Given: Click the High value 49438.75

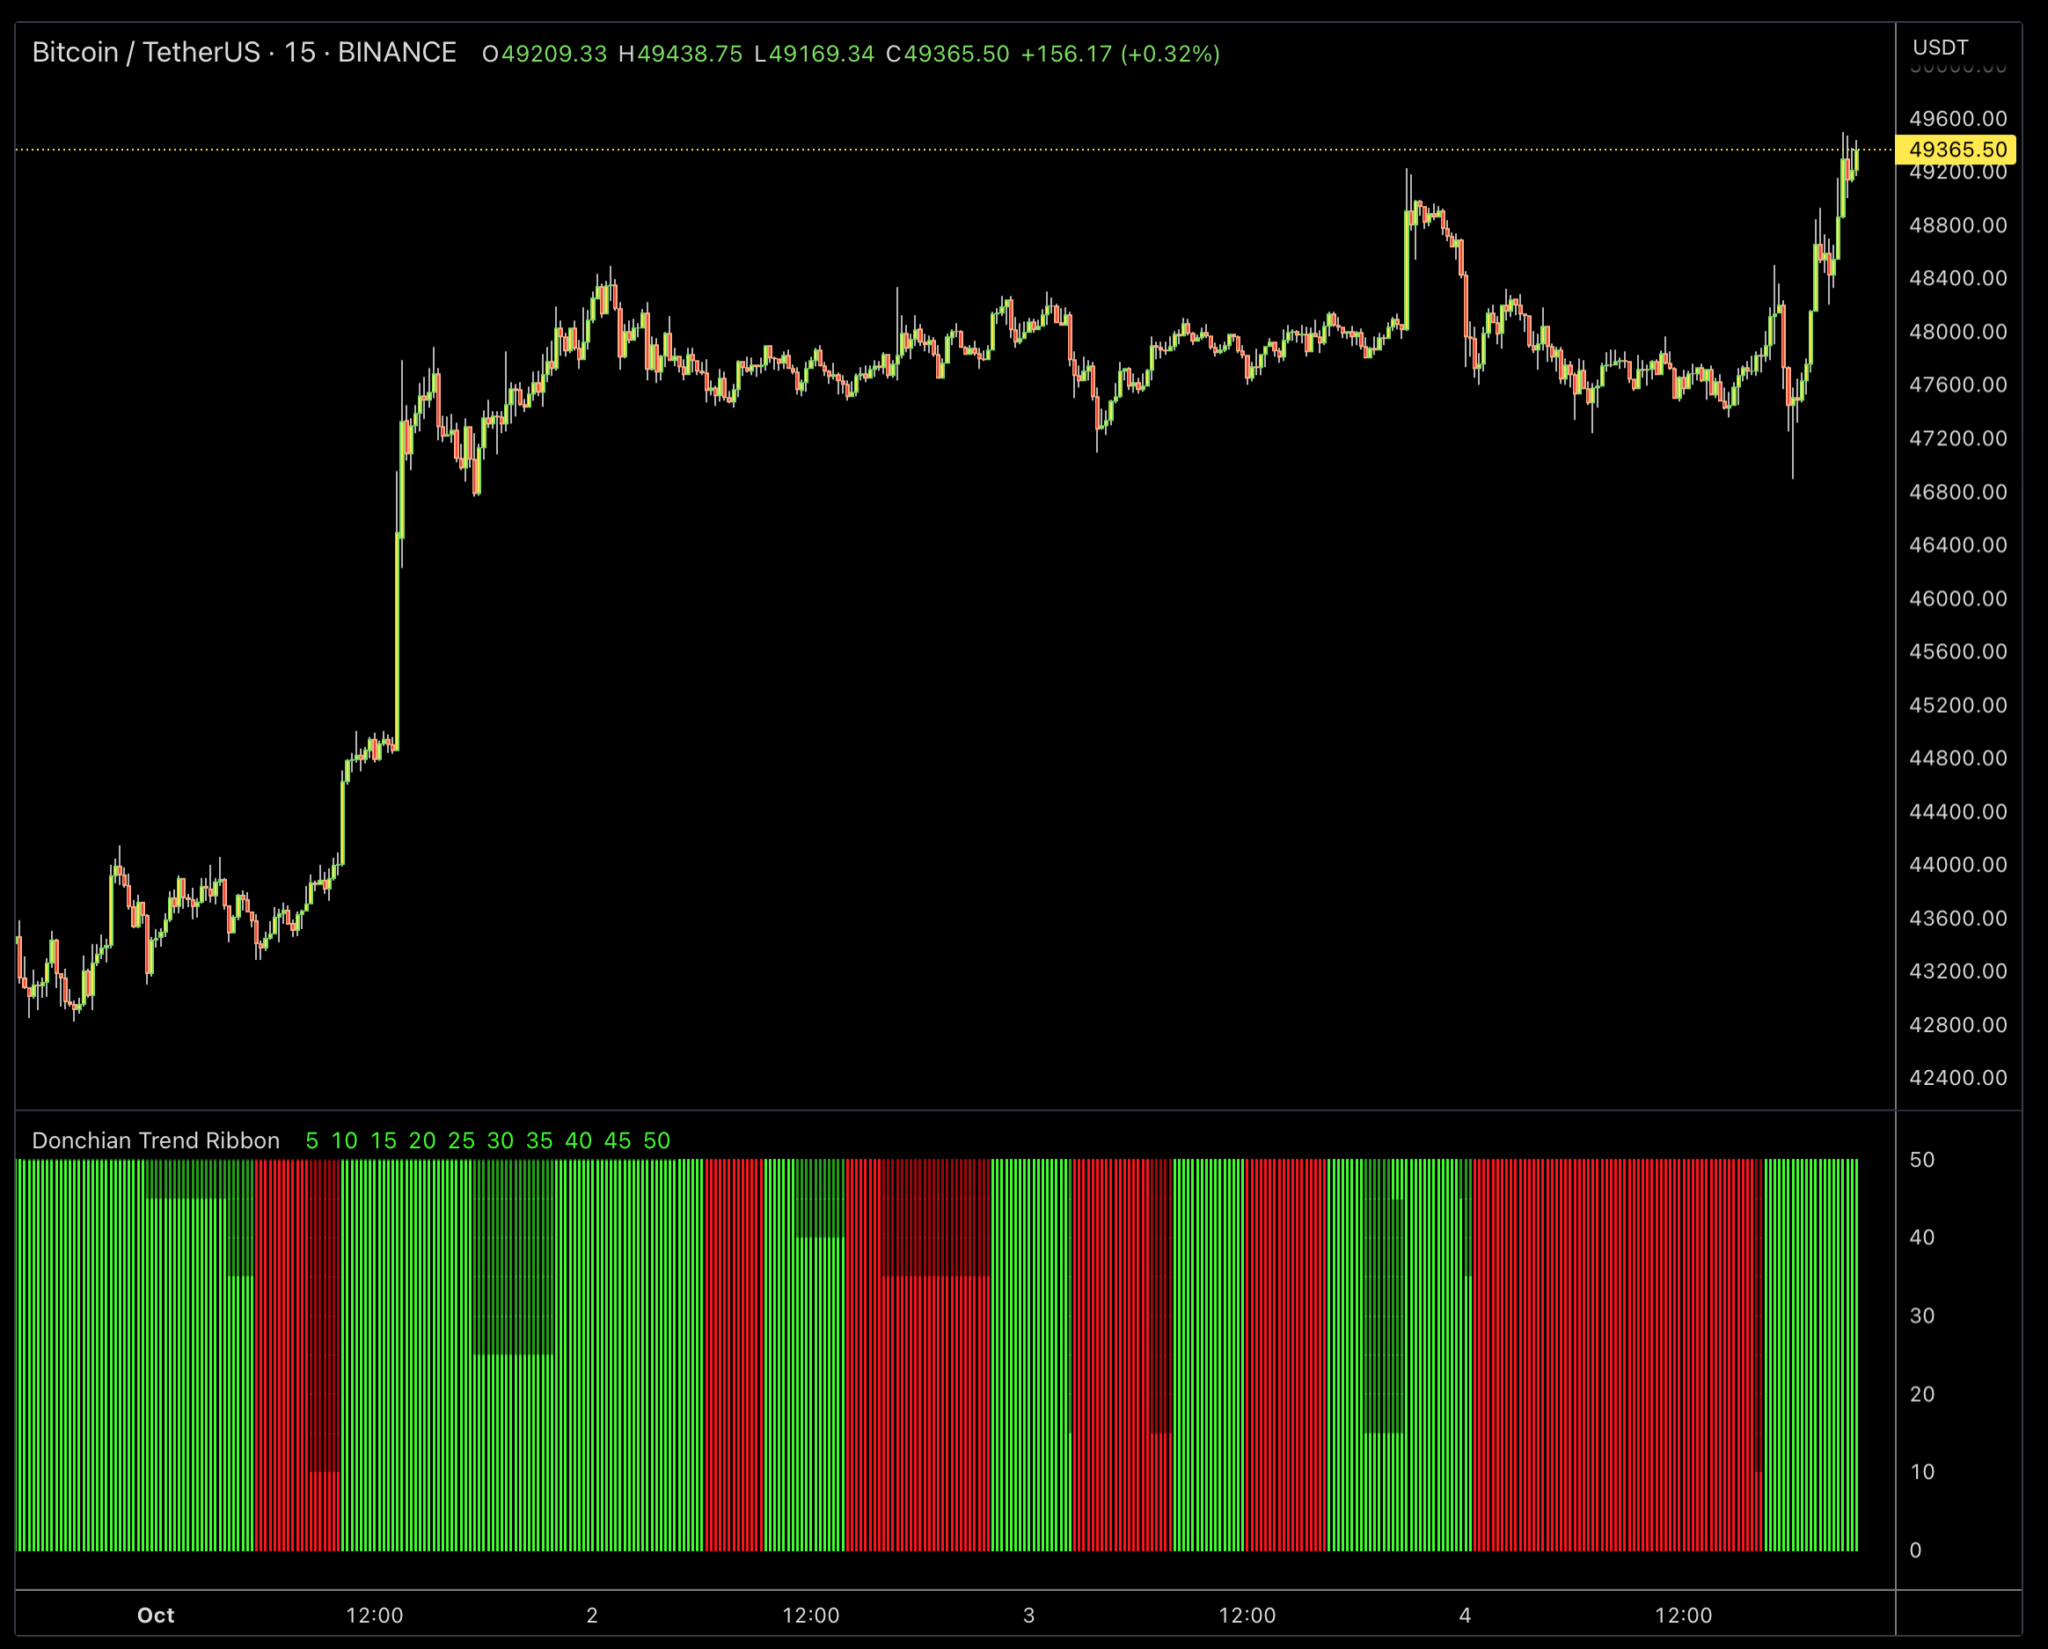Looking at the screenshot, I should coord(689,54).
